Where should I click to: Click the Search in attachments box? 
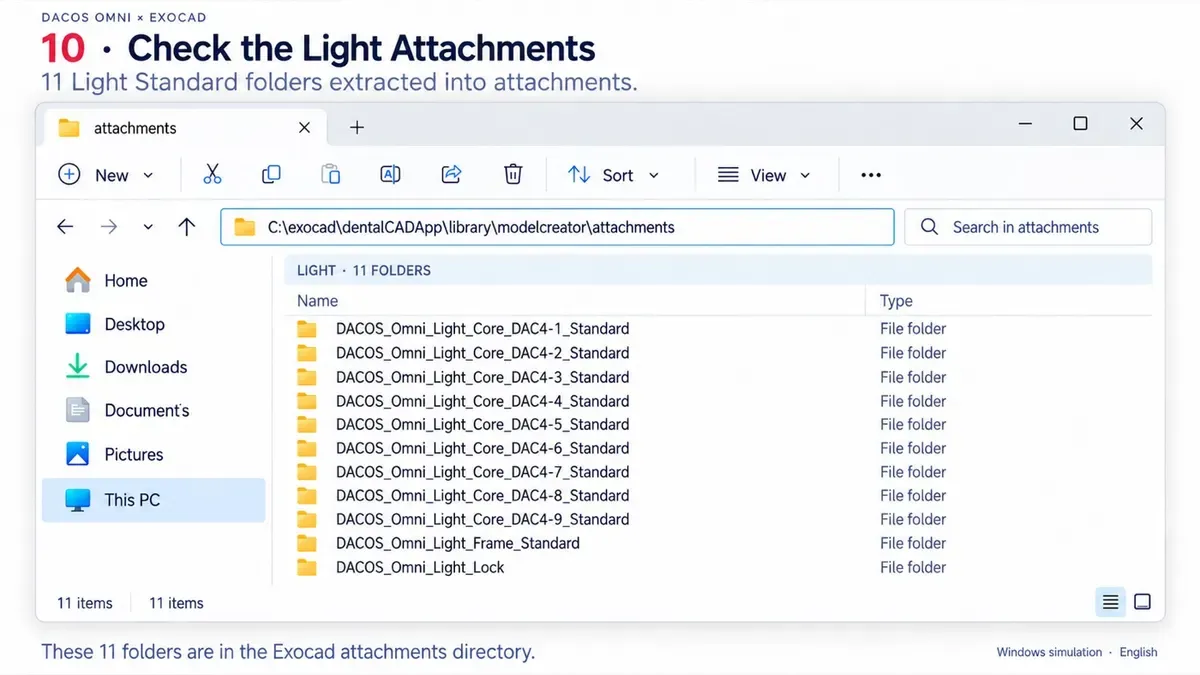pos(1028,227)
